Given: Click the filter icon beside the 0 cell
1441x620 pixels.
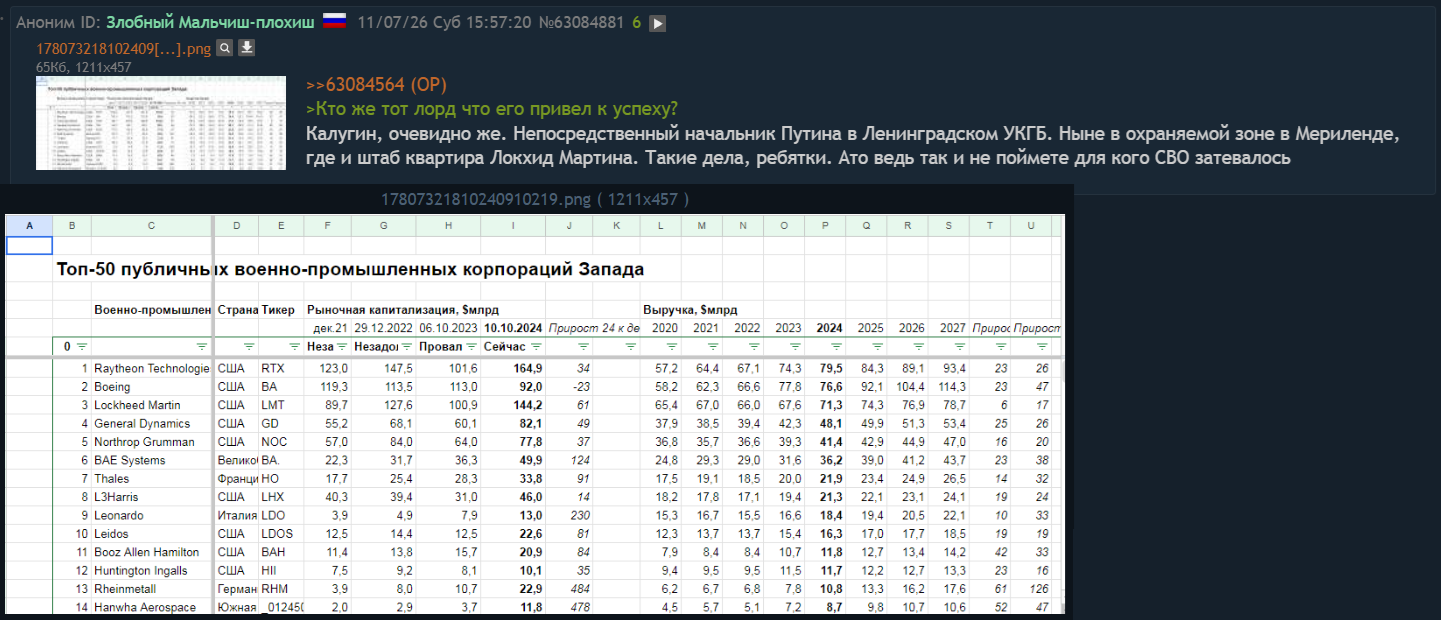Looking at the screenshot, I should pyautogui.click(x=81, y=346).
